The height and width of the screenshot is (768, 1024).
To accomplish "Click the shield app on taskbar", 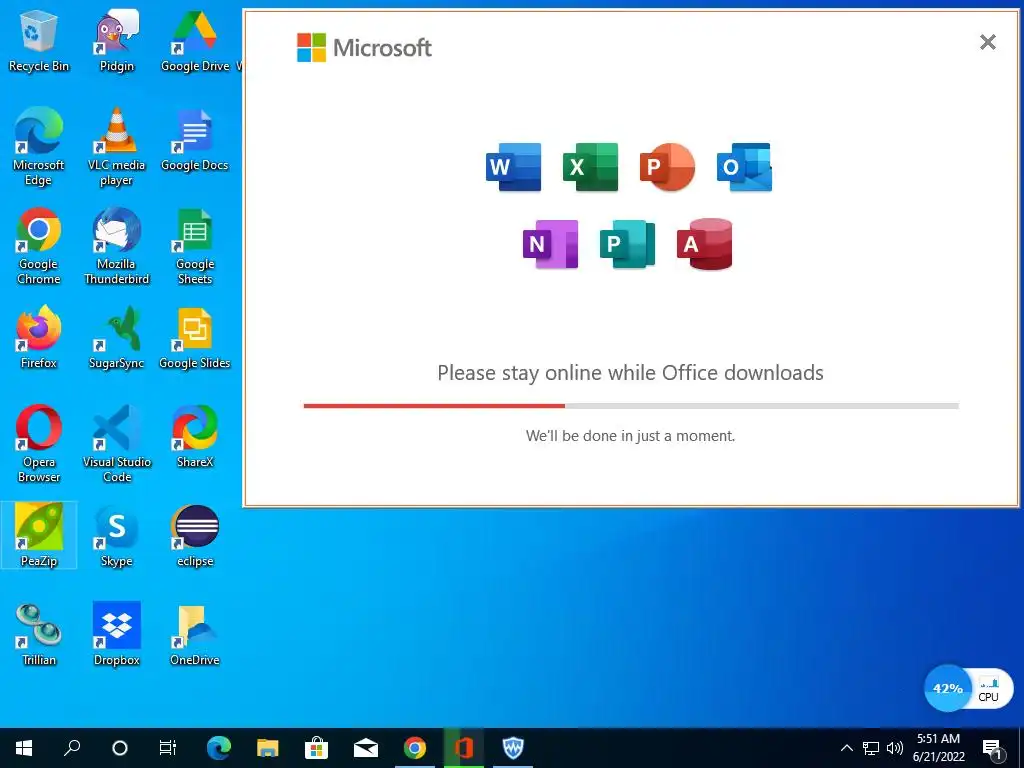I will pyautogui.click(x=513, y=748).
